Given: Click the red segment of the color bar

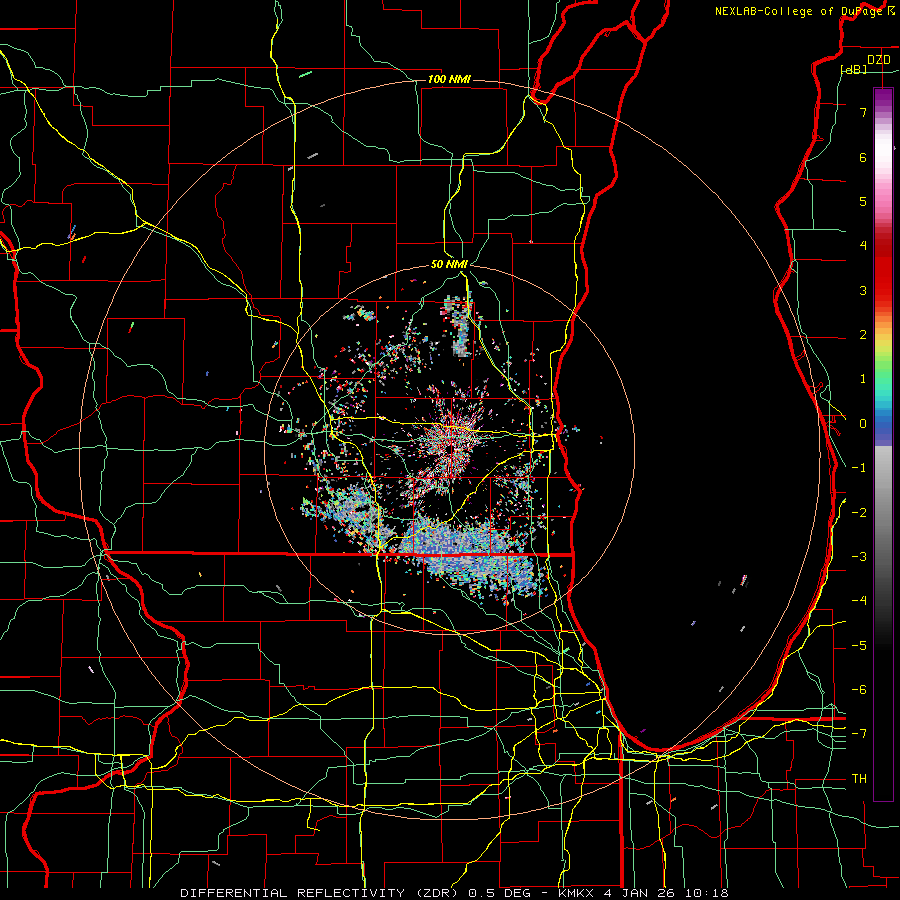Looking at the screenshot, I should 883,270.
